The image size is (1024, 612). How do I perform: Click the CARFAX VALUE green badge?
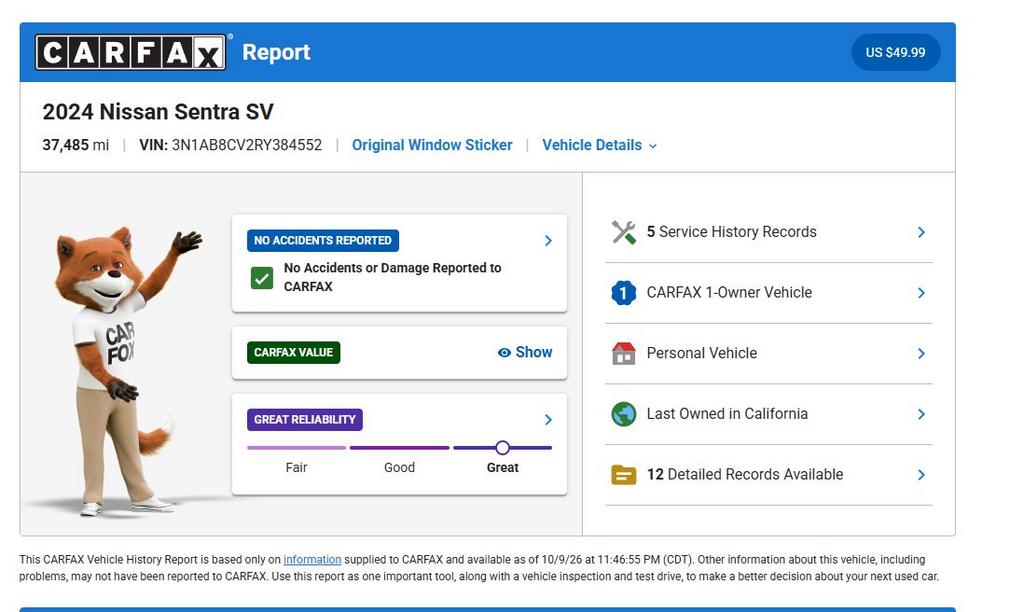(293, 353)
